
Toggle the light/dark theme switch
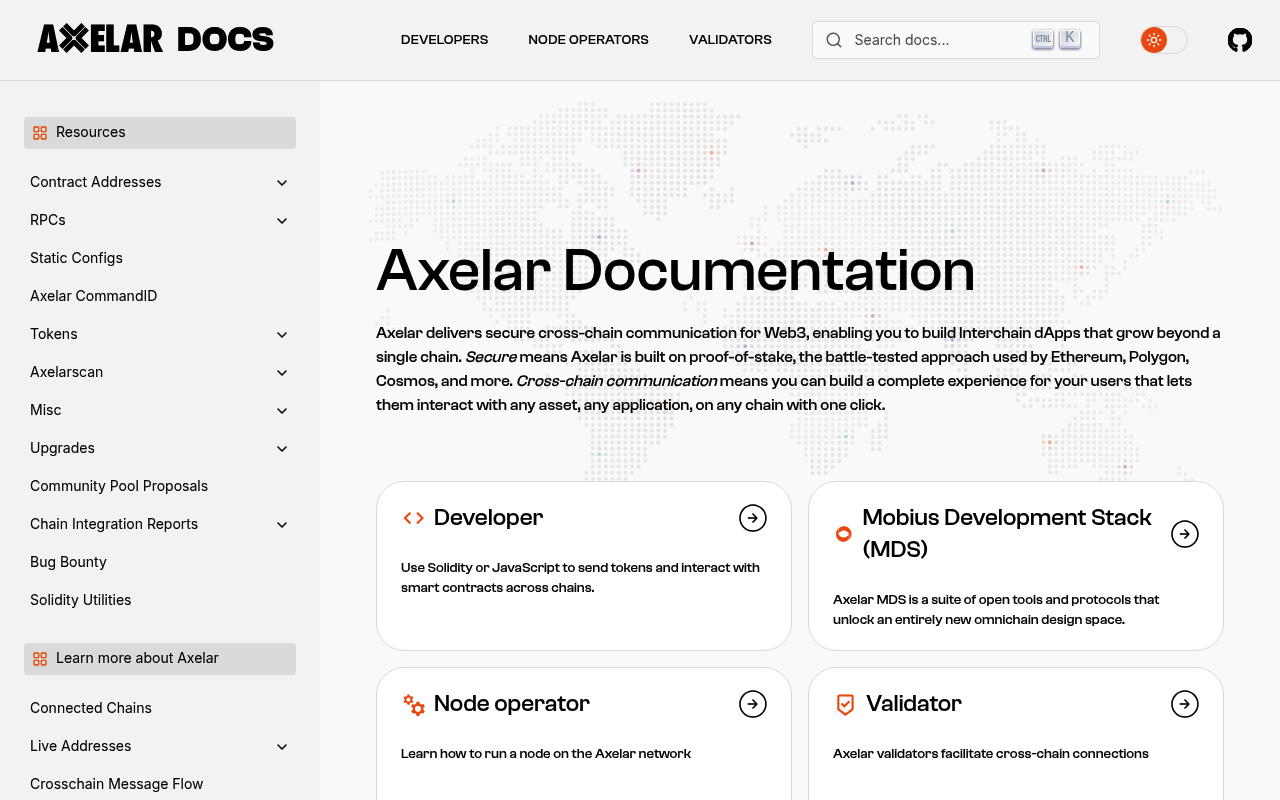click(1164, 40)
